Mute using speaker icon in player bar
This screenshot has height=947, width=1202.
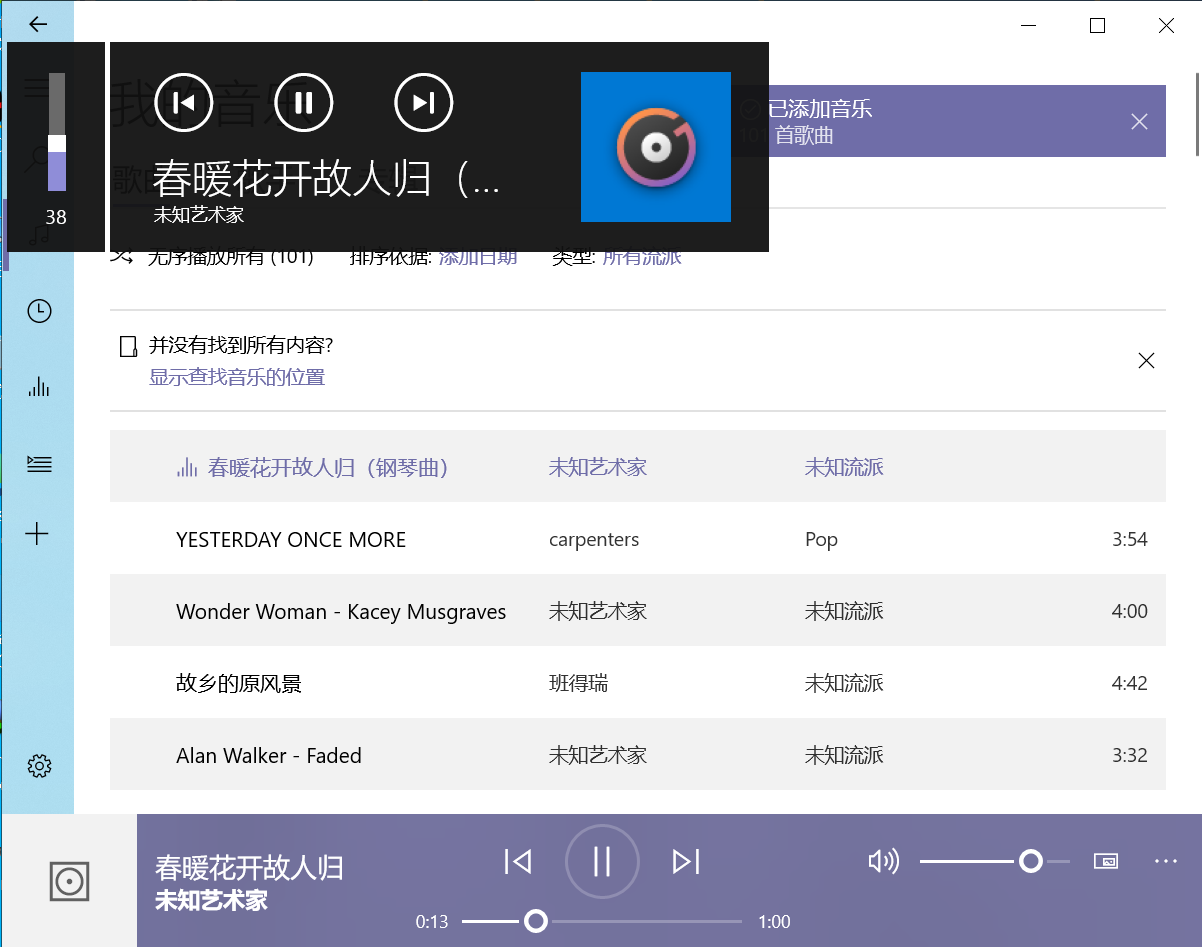883,861
